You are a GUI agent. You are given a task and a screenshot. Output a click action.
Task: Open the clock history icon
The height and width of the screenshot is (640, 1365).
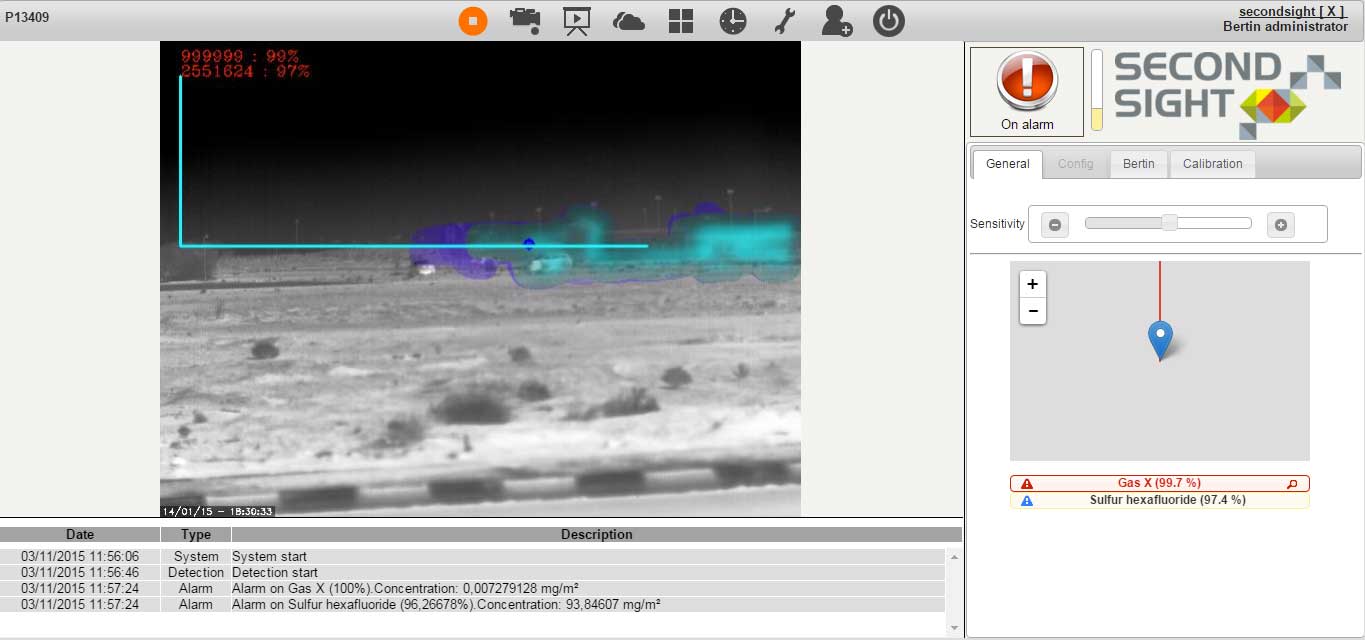733,21
